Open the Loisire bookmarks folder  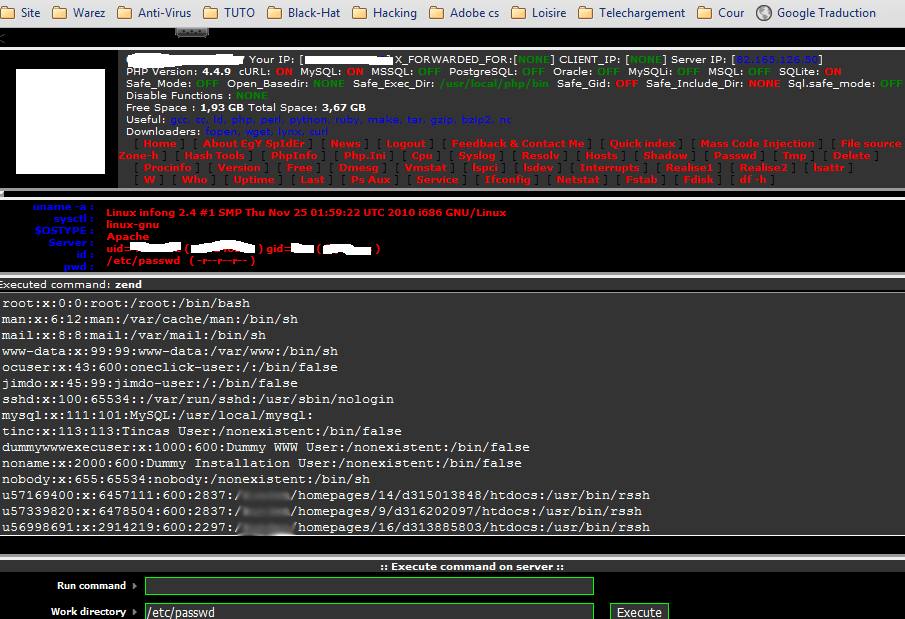pos(539,13)
